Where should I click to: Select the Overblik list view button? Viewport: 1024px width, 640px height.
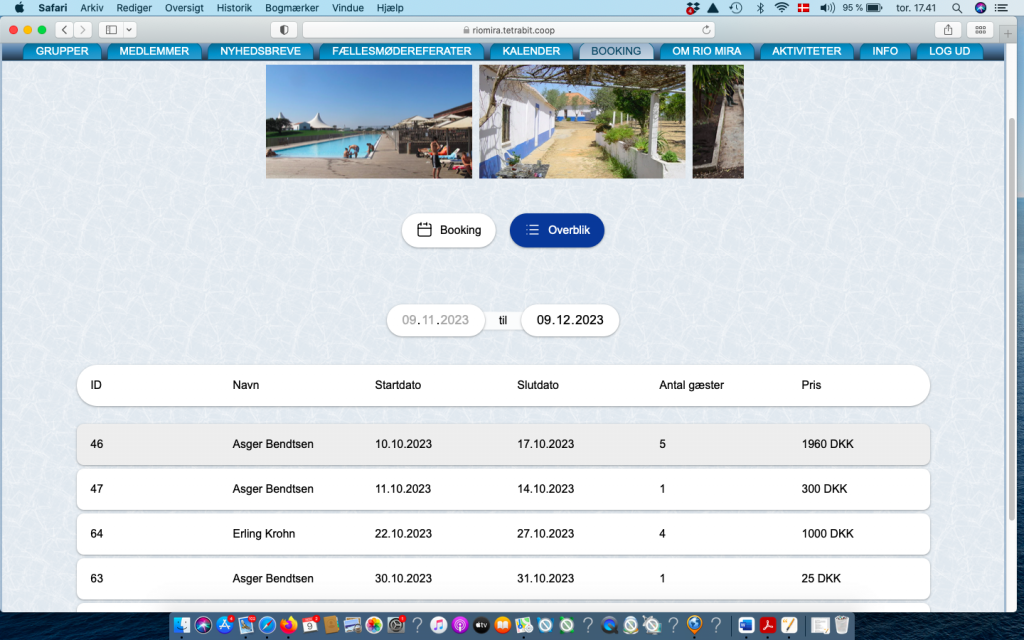pos(557,230)
